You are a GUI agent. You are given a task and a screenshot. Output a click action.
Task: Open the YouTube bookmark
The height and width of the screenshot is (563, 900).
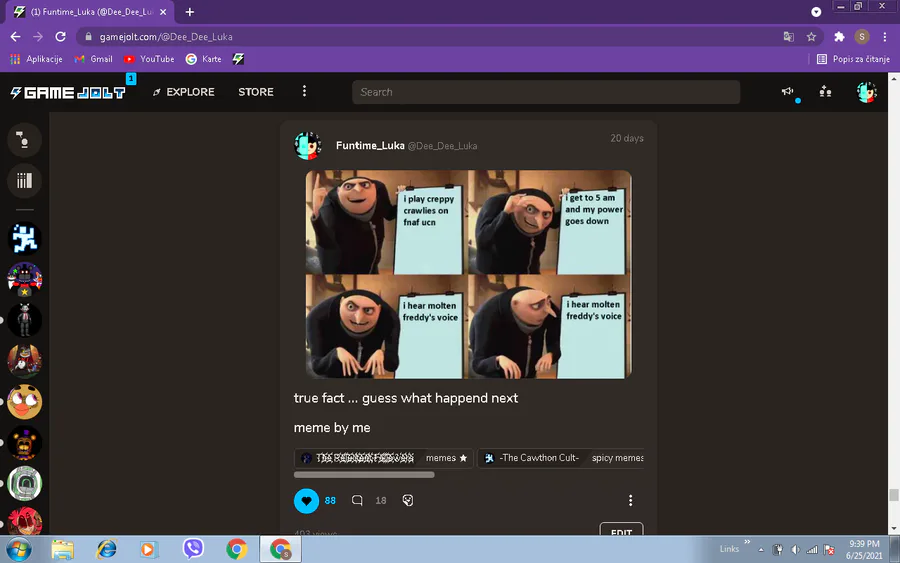pyautogui.click(x=149, y=59)
